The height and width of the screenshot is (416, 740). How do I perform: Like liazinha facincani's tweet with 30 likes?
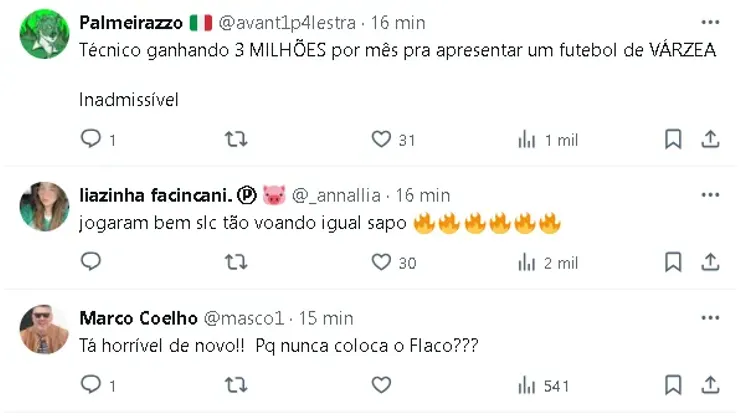coord(381,262)
